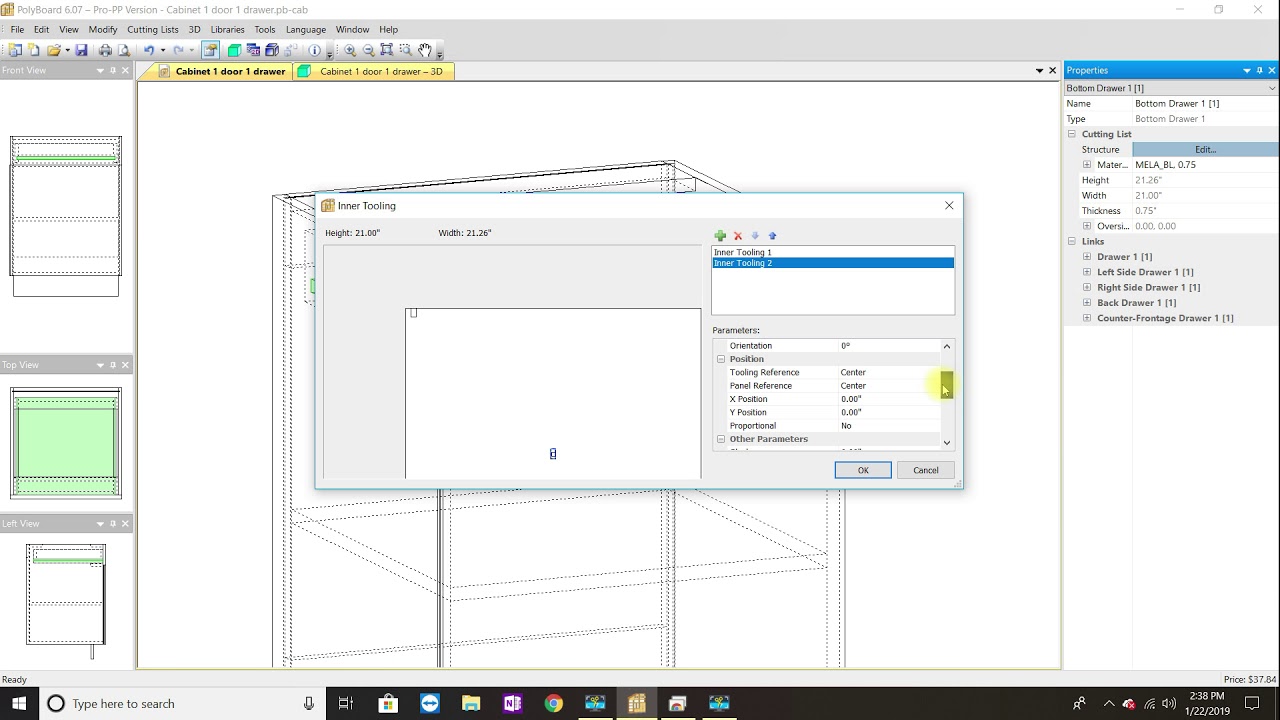Screen dimensions: 1280x720
Task: Expand Counter-Frontage Drawer 1 [1] link
Action: pyautogui.click(x=1087, y=318)
